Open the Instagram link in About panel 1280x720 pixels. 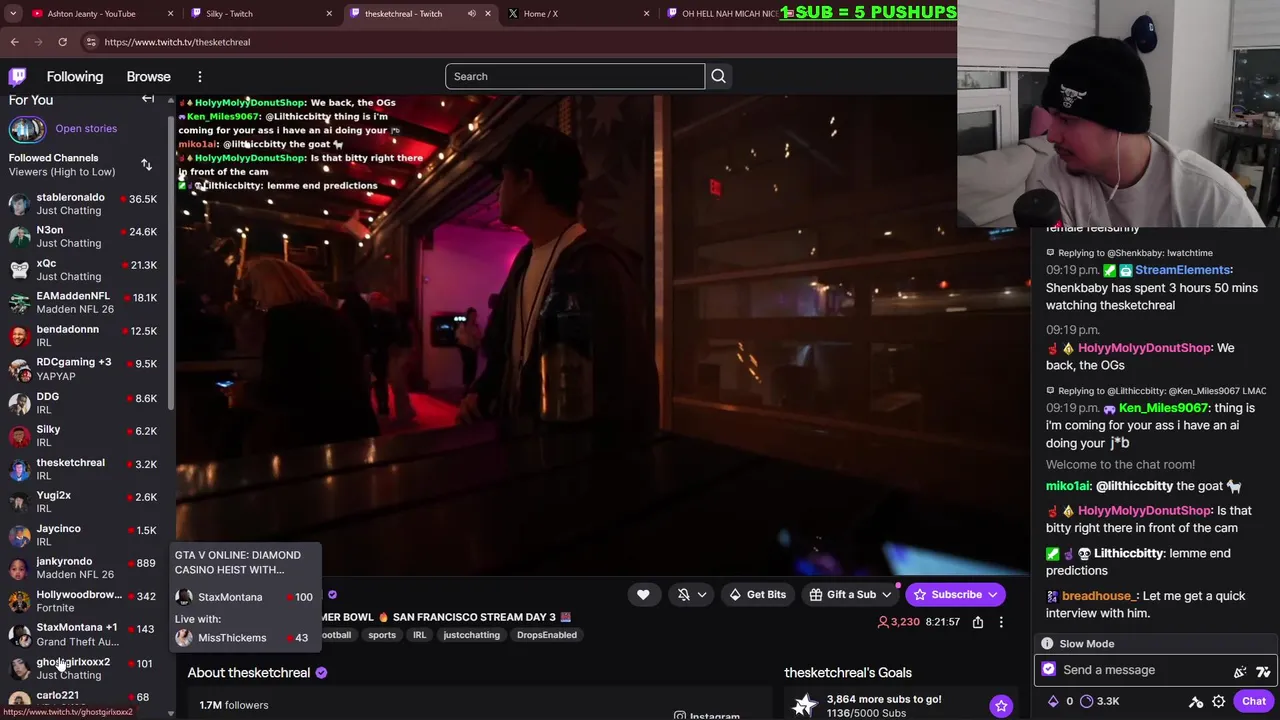pyautogui.click(x=706, y=714)
